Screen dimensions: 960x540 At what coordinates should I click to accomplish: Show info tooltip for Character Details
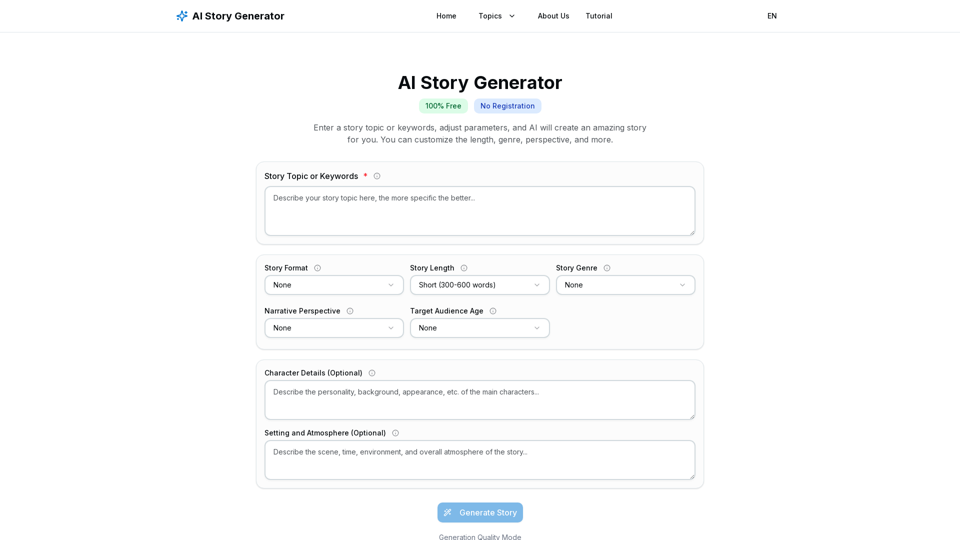coord(372,373)
